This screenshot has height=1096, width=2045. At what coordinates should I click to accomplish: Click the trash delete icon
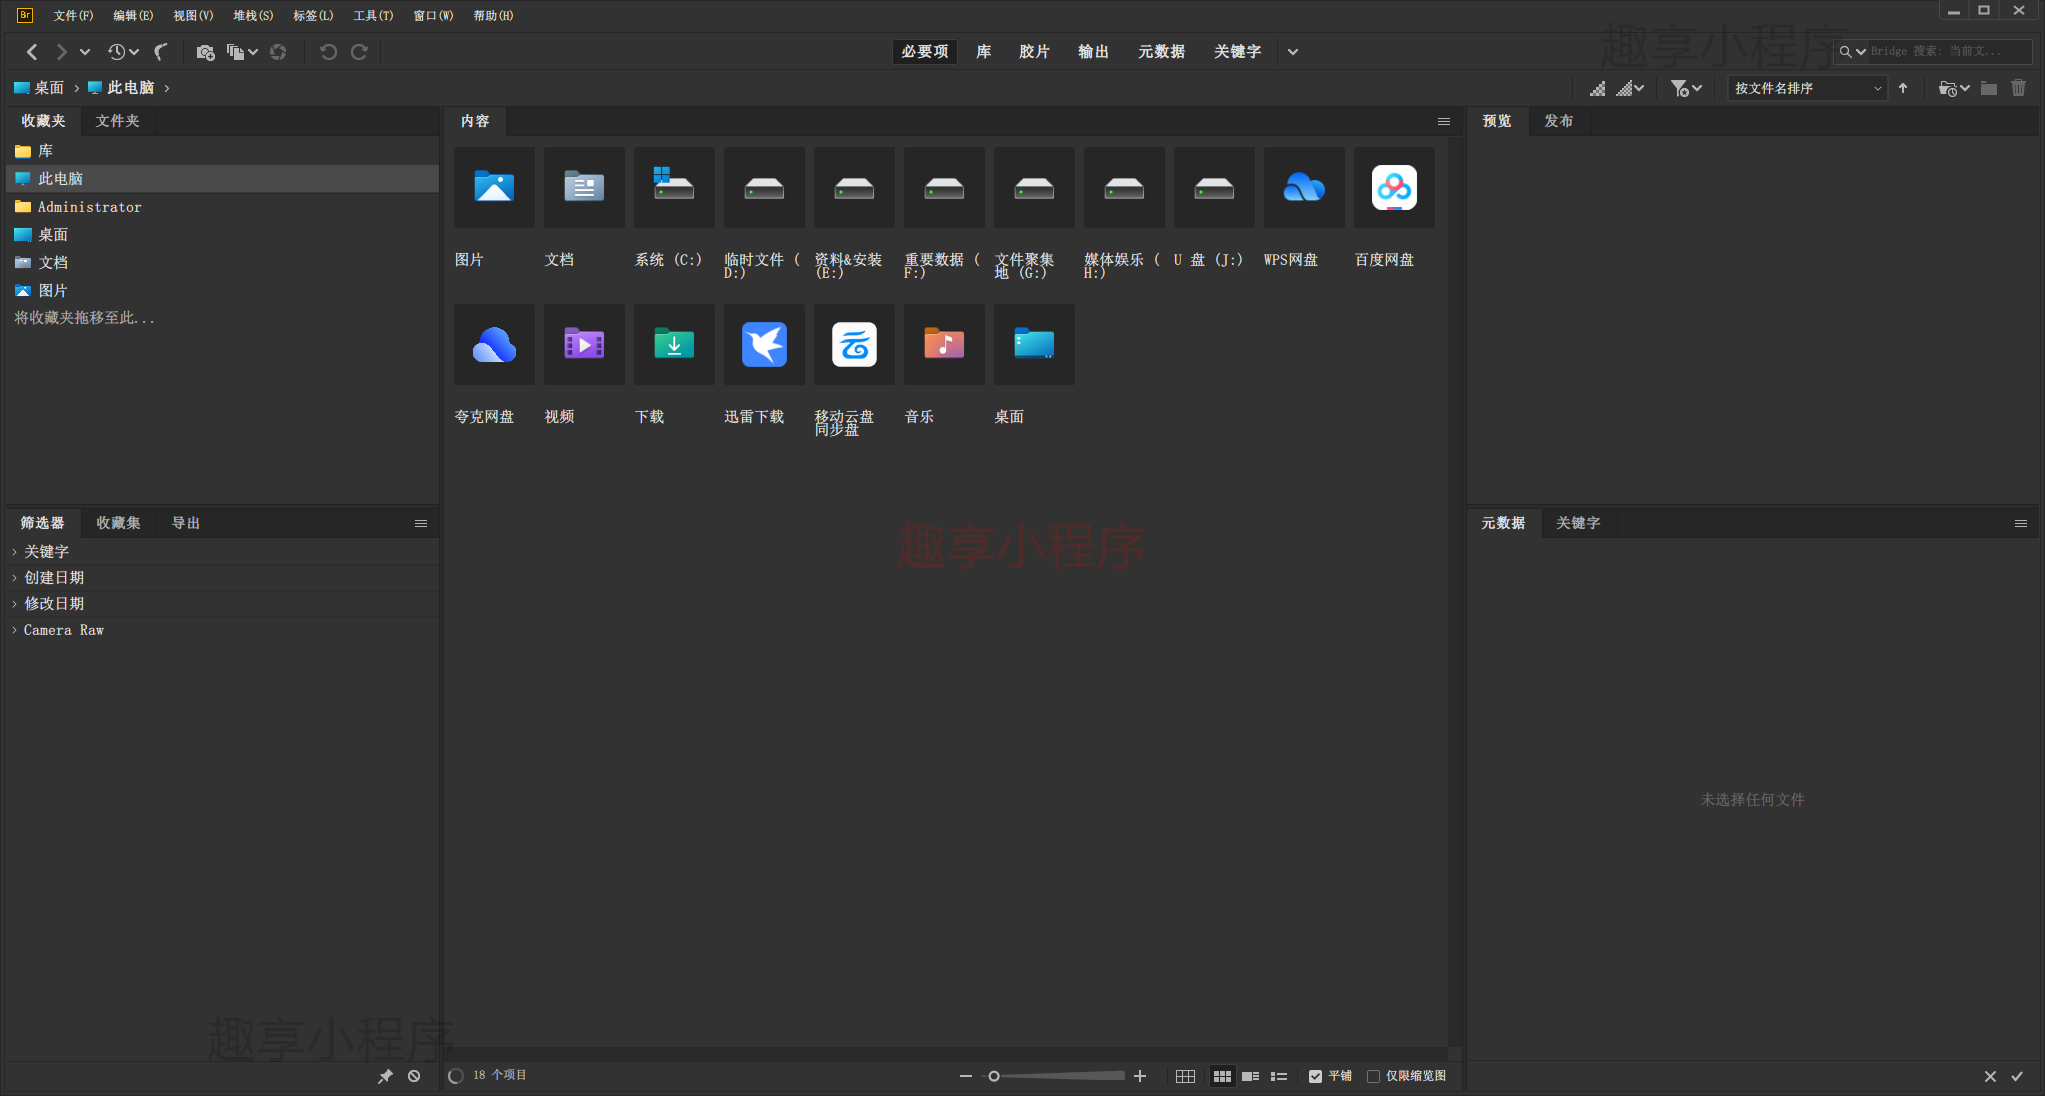point(2019,88)
